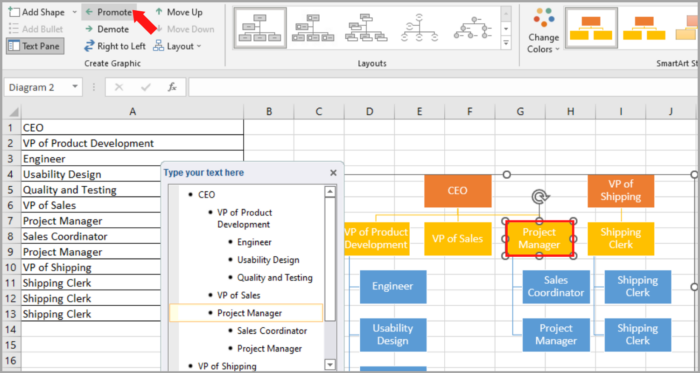
Task: Select the Usability Design blue shape
Action: click(x=393, y=335)
